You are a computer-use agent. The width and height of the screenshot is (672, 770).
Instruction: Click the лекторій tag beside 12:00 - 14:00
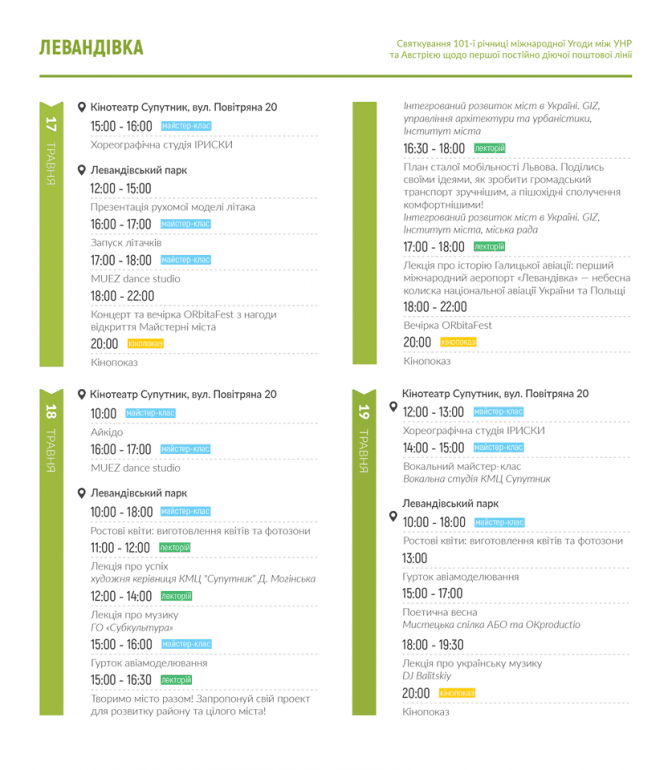(x=176, y=596)
